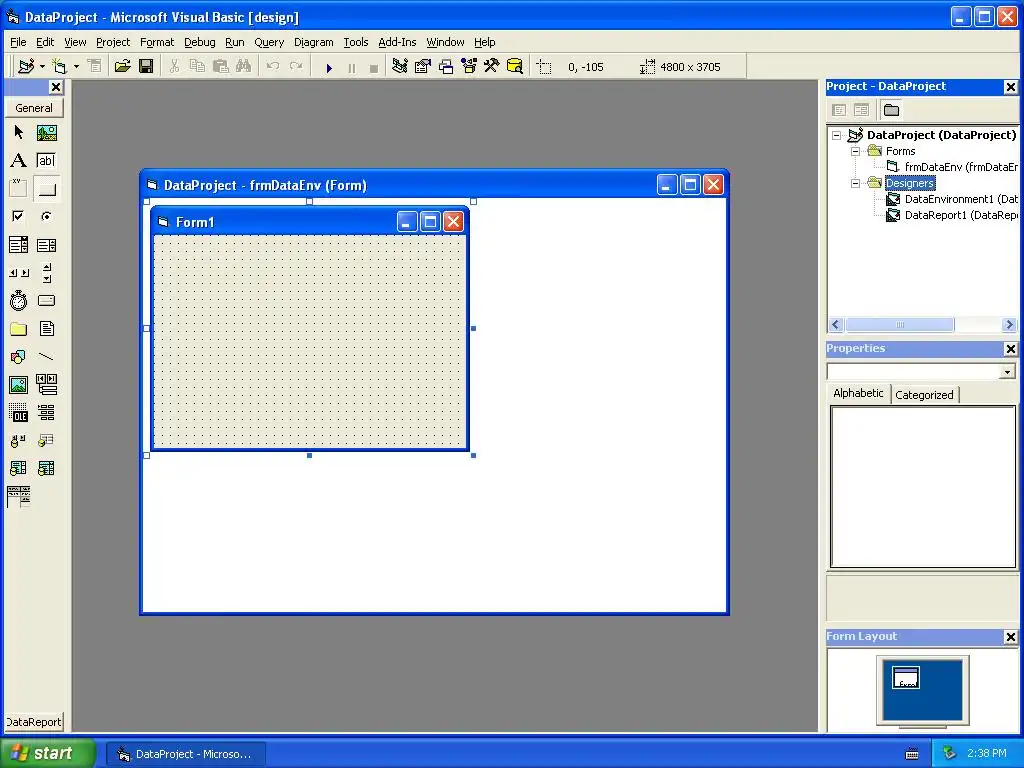This screenshot has width=1024, height=768.
Task: Click the form thumbnail in Form Layout
Action: pyautogui.click(x=906, y=678)
